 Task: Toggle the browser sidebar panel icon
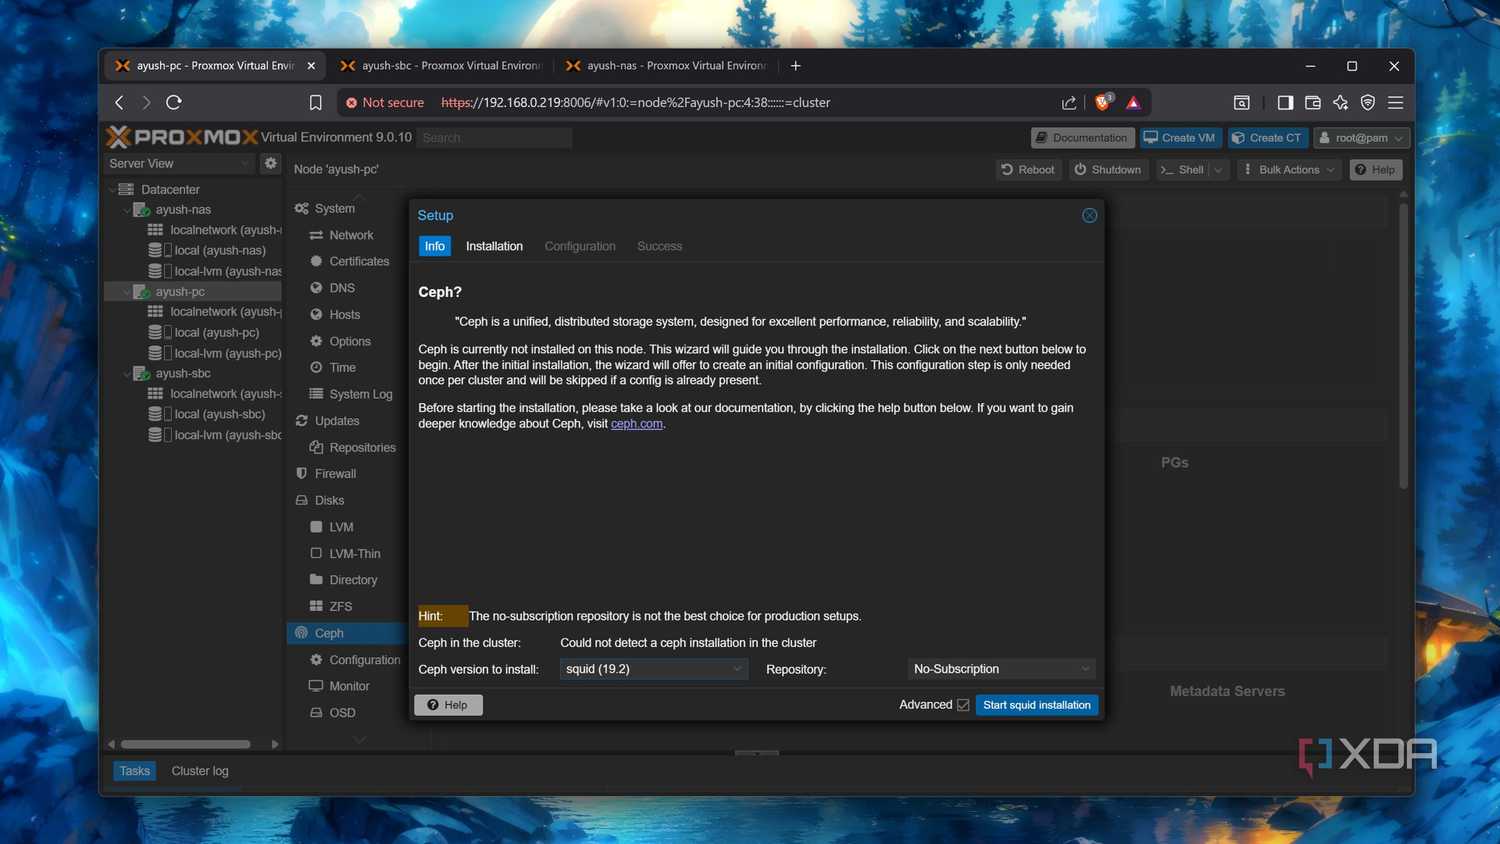pos(1285,102)
